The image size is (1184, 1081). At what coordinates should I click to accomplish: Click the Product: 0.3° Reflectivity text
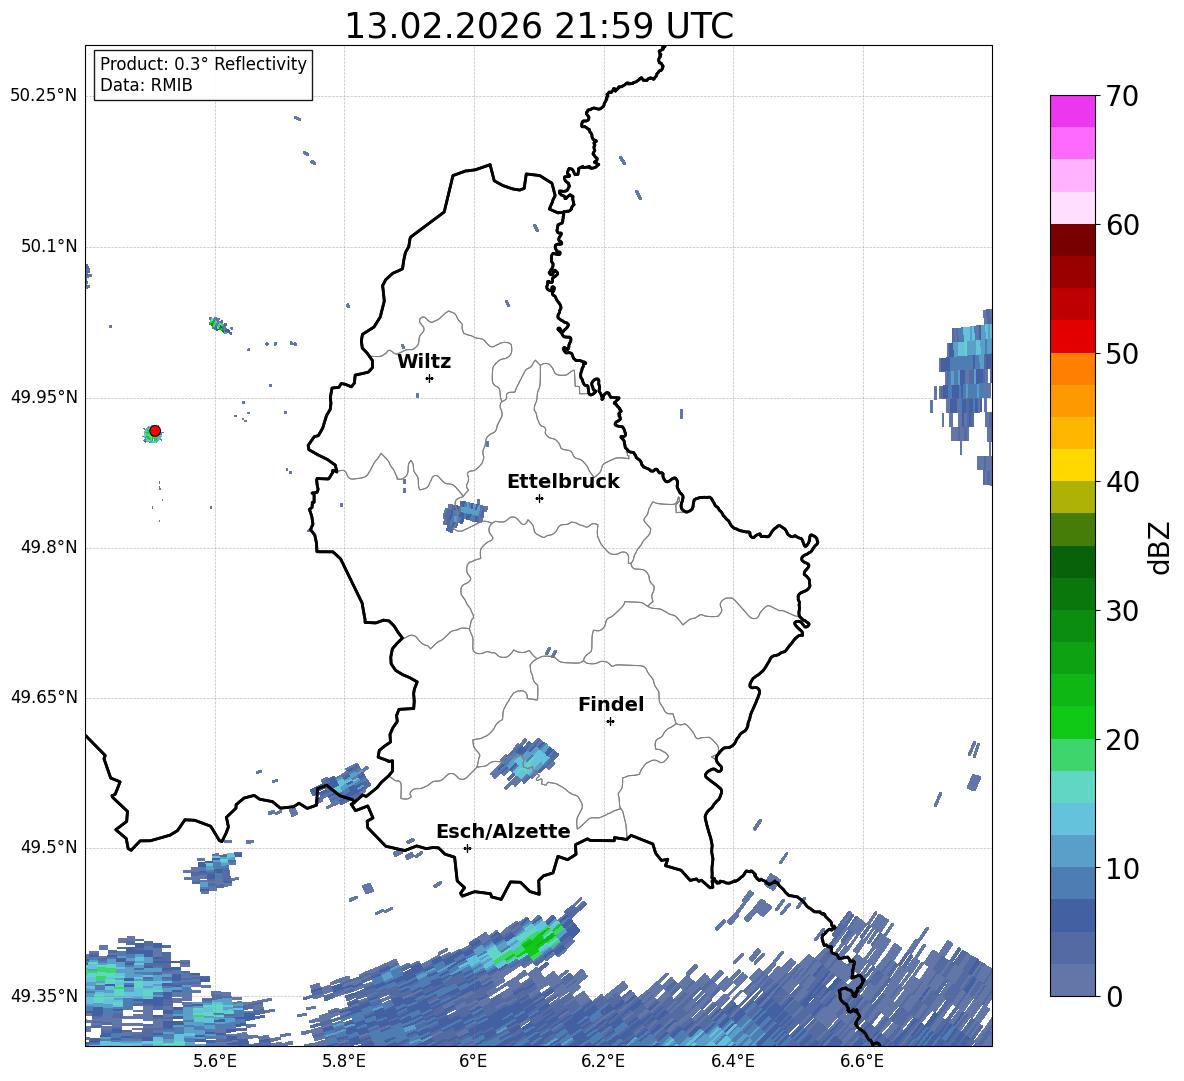[x=203, y=64]
